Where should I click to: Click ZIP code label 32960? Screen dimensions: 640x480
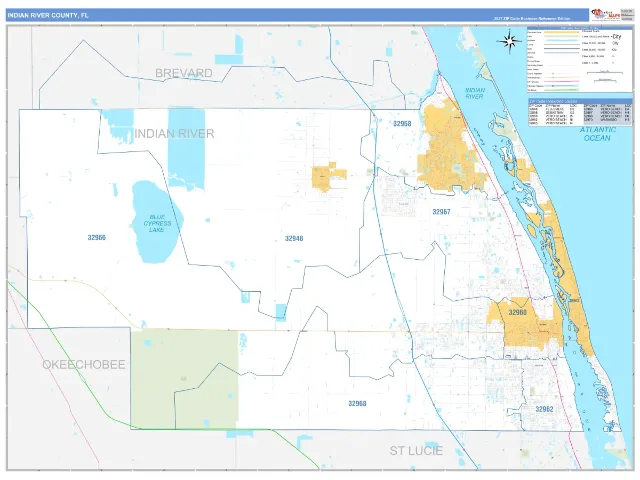coord(518,312)
